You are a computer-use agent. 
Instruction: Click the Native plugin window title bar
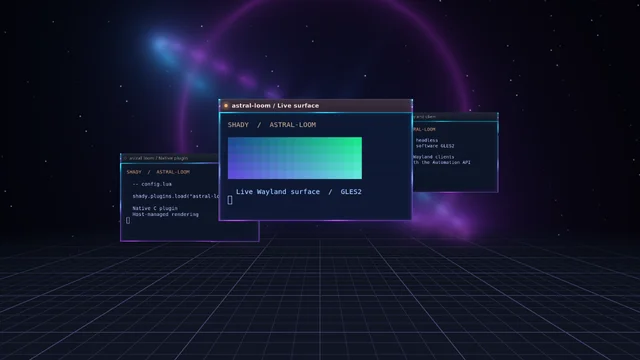169,158
